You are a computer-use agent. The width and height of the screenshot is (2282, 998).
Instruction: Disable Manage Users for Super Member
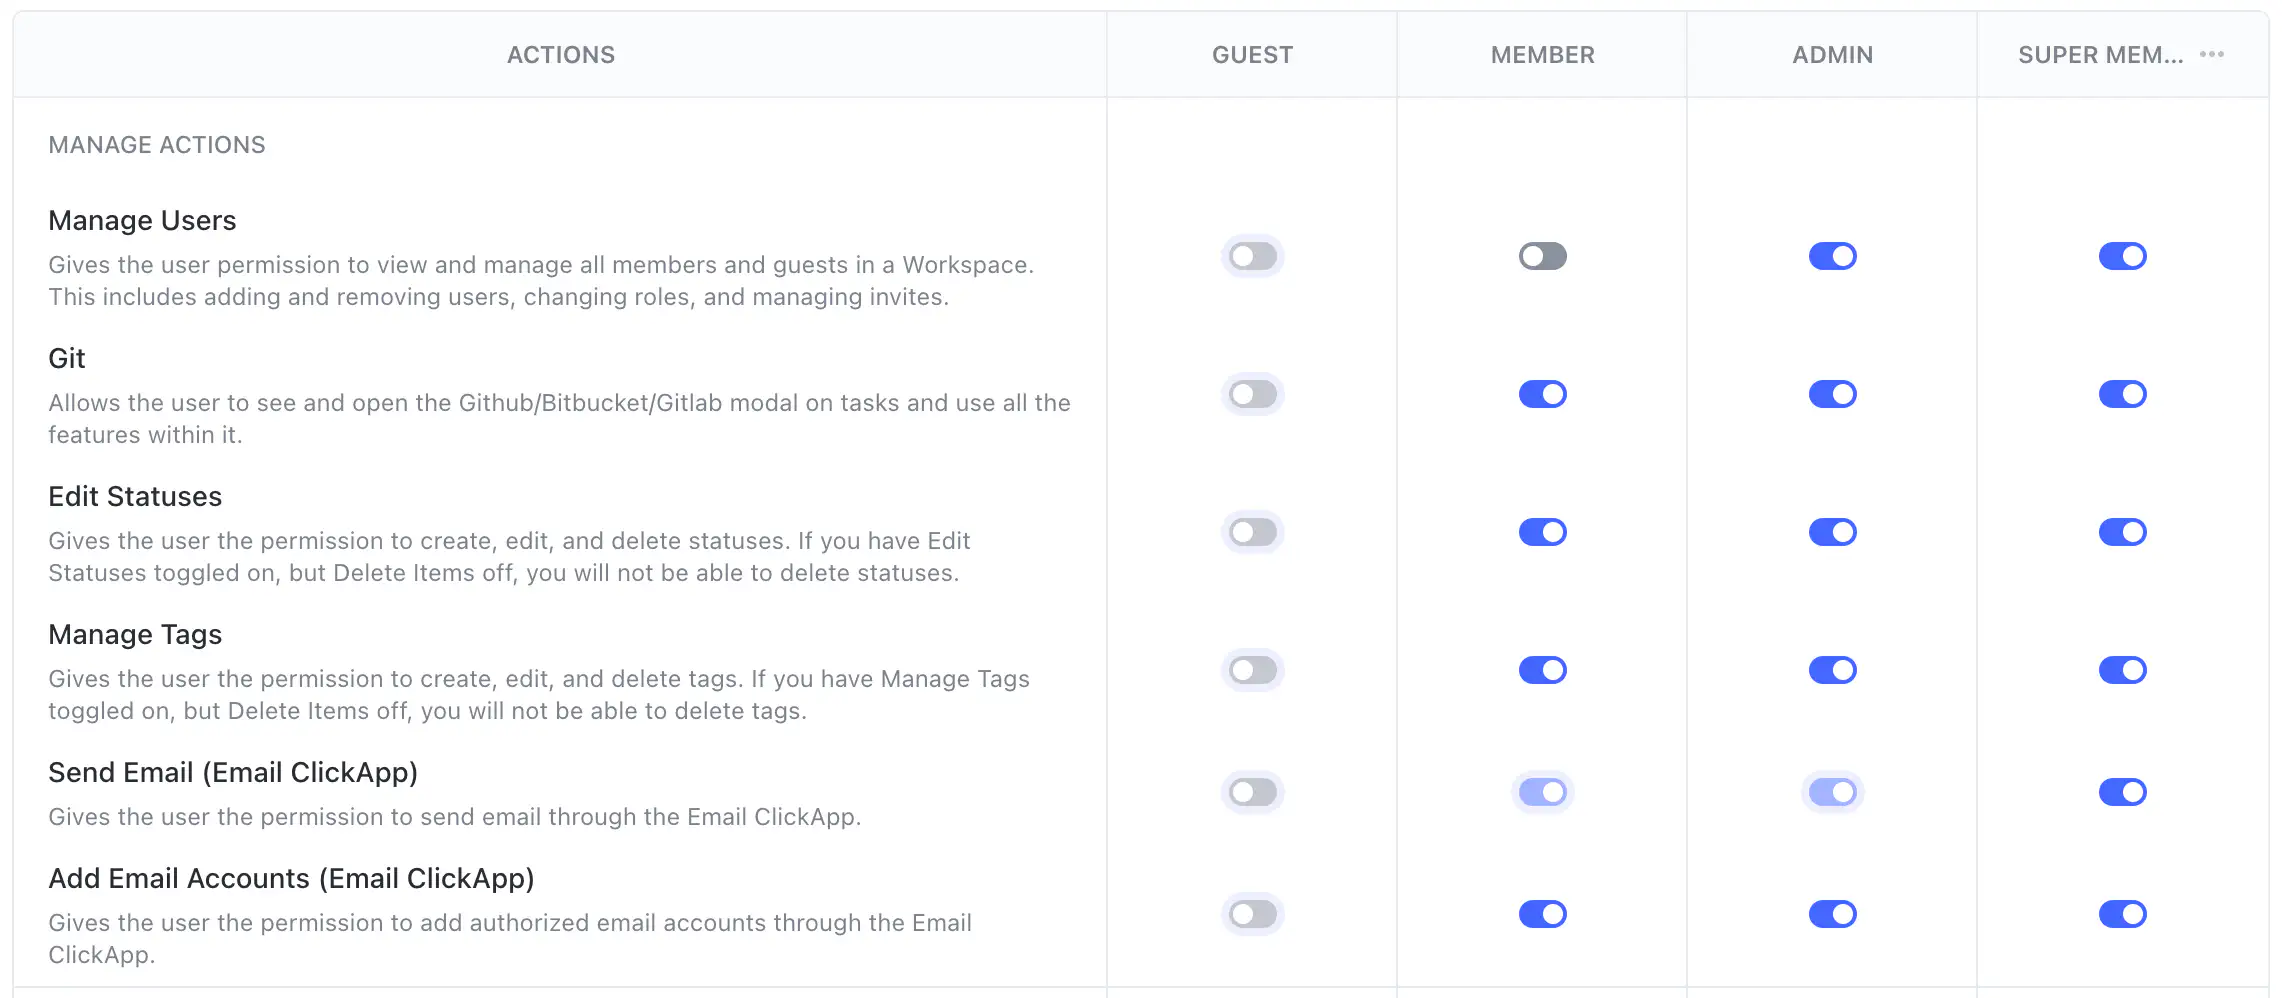2123,256
